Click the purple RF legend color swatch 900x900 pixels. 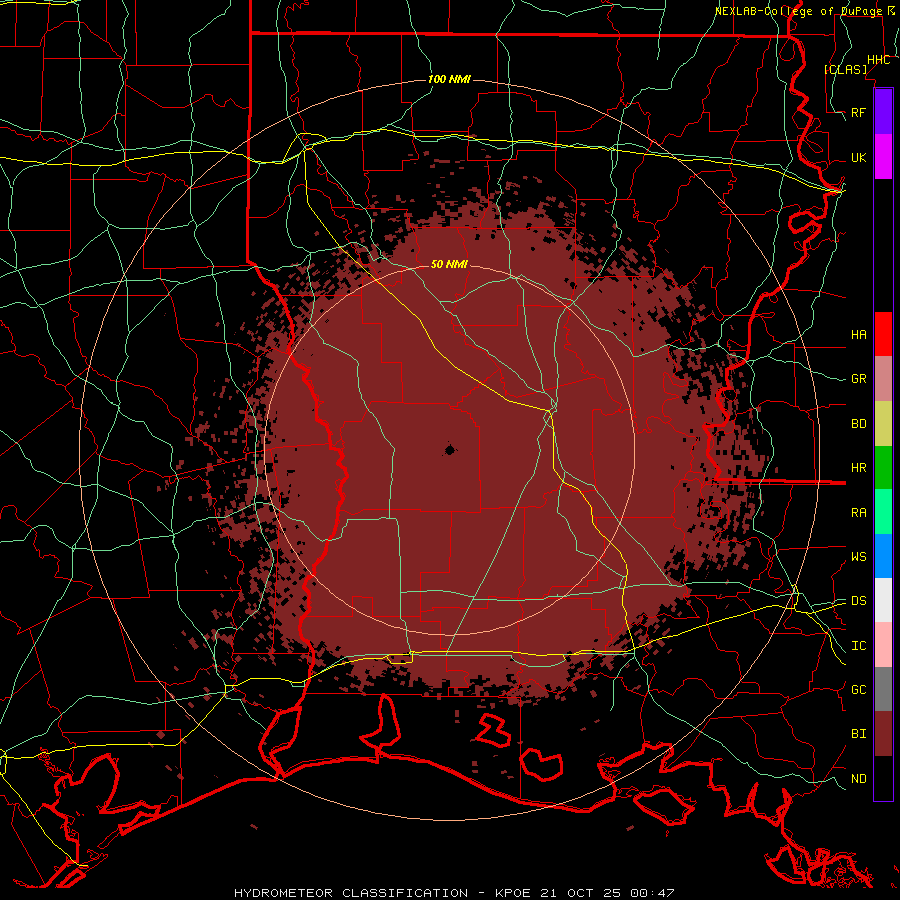point(883,112)
